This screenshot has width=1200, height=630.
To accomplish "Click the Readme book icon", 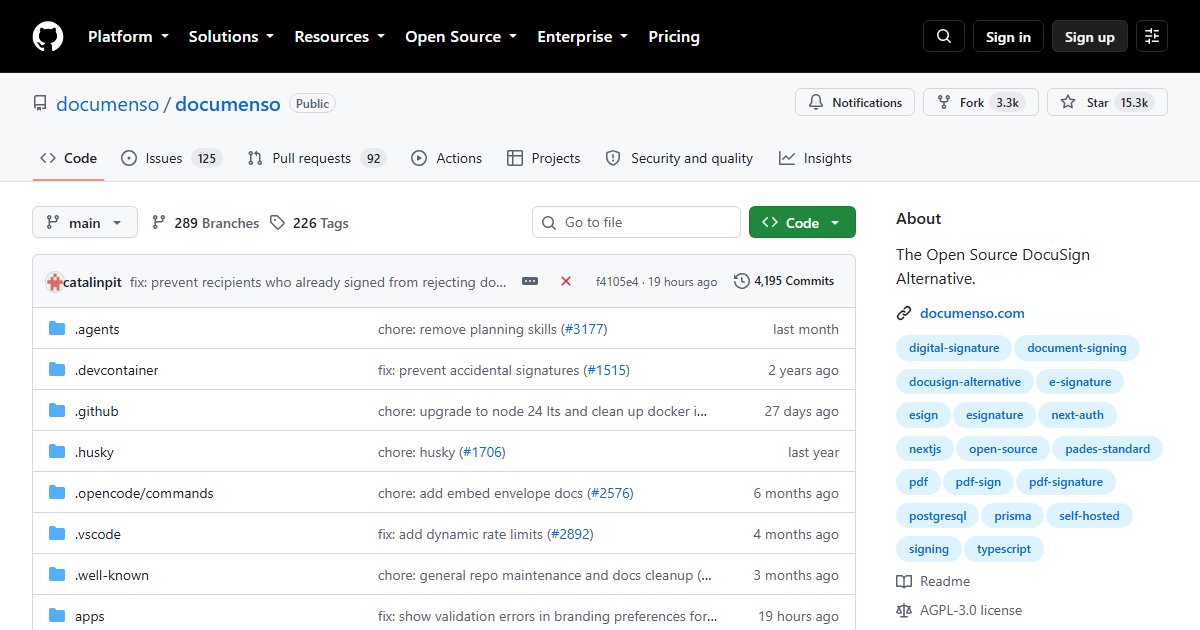I will coord(904,581).
